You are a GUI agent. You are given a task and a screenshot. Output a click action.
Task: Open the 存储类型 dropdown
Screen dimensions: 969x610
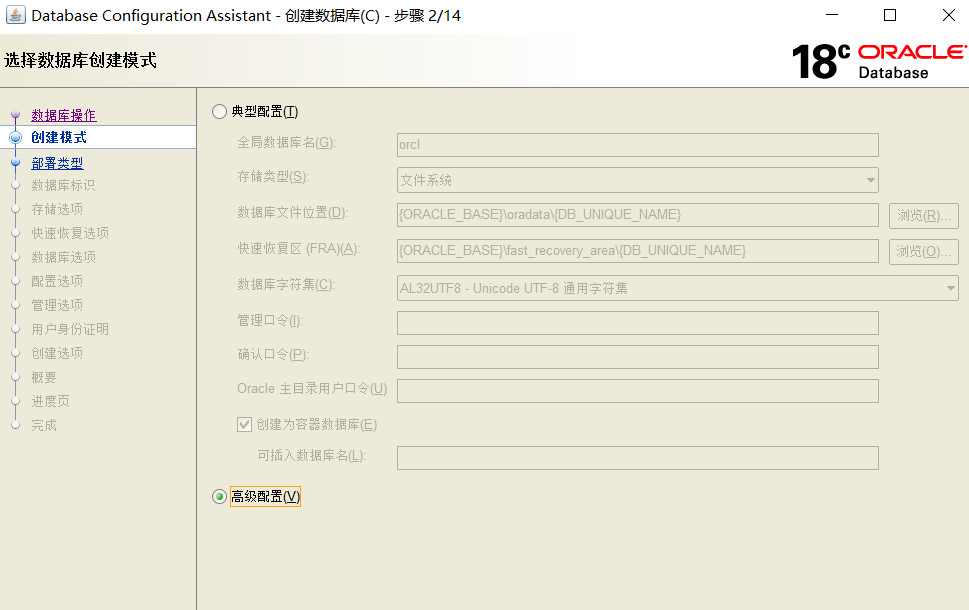[638, 180]
